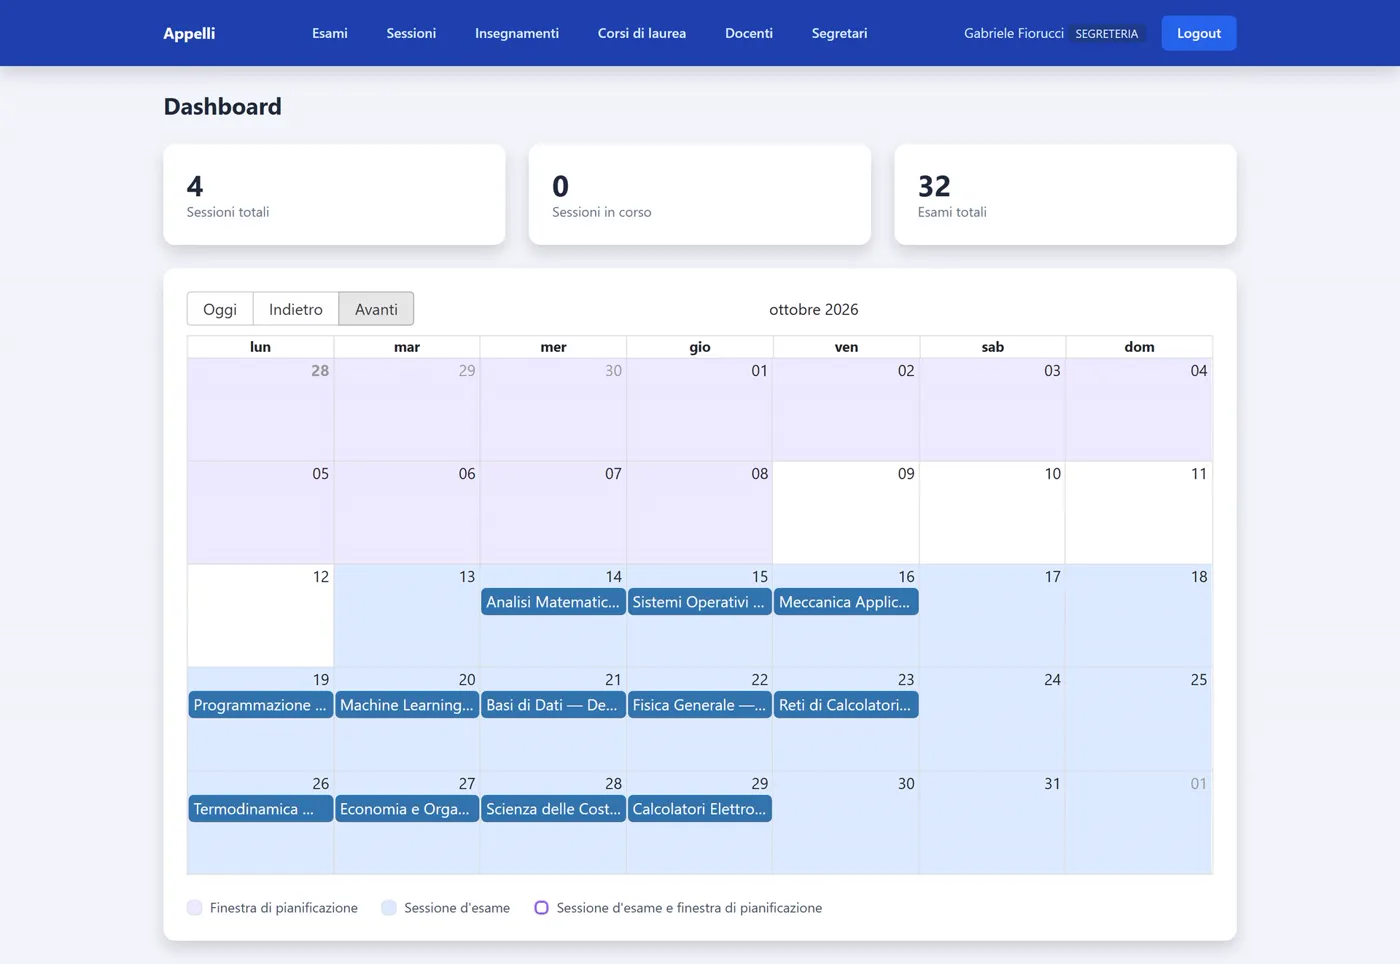The image size is (1400, 964).
Task: Open the Machine Learning exam event
Action: pos(407,705)
